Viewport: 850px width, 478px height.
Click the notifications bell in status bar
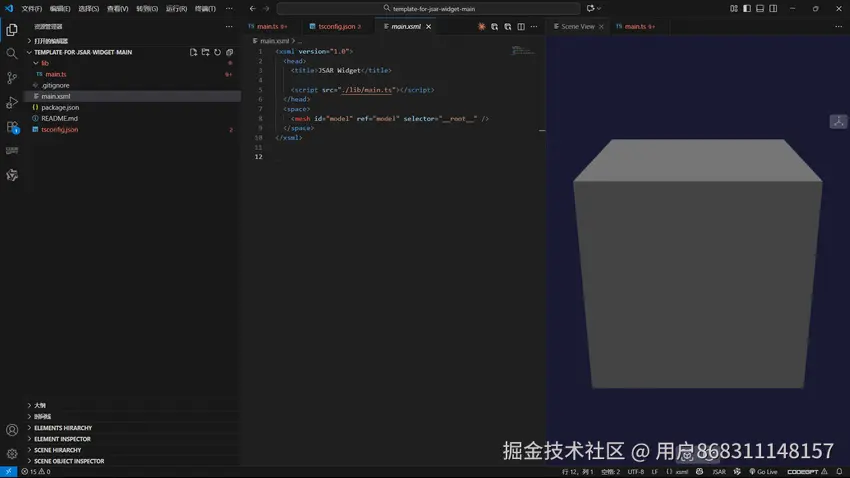pos(839,471)
